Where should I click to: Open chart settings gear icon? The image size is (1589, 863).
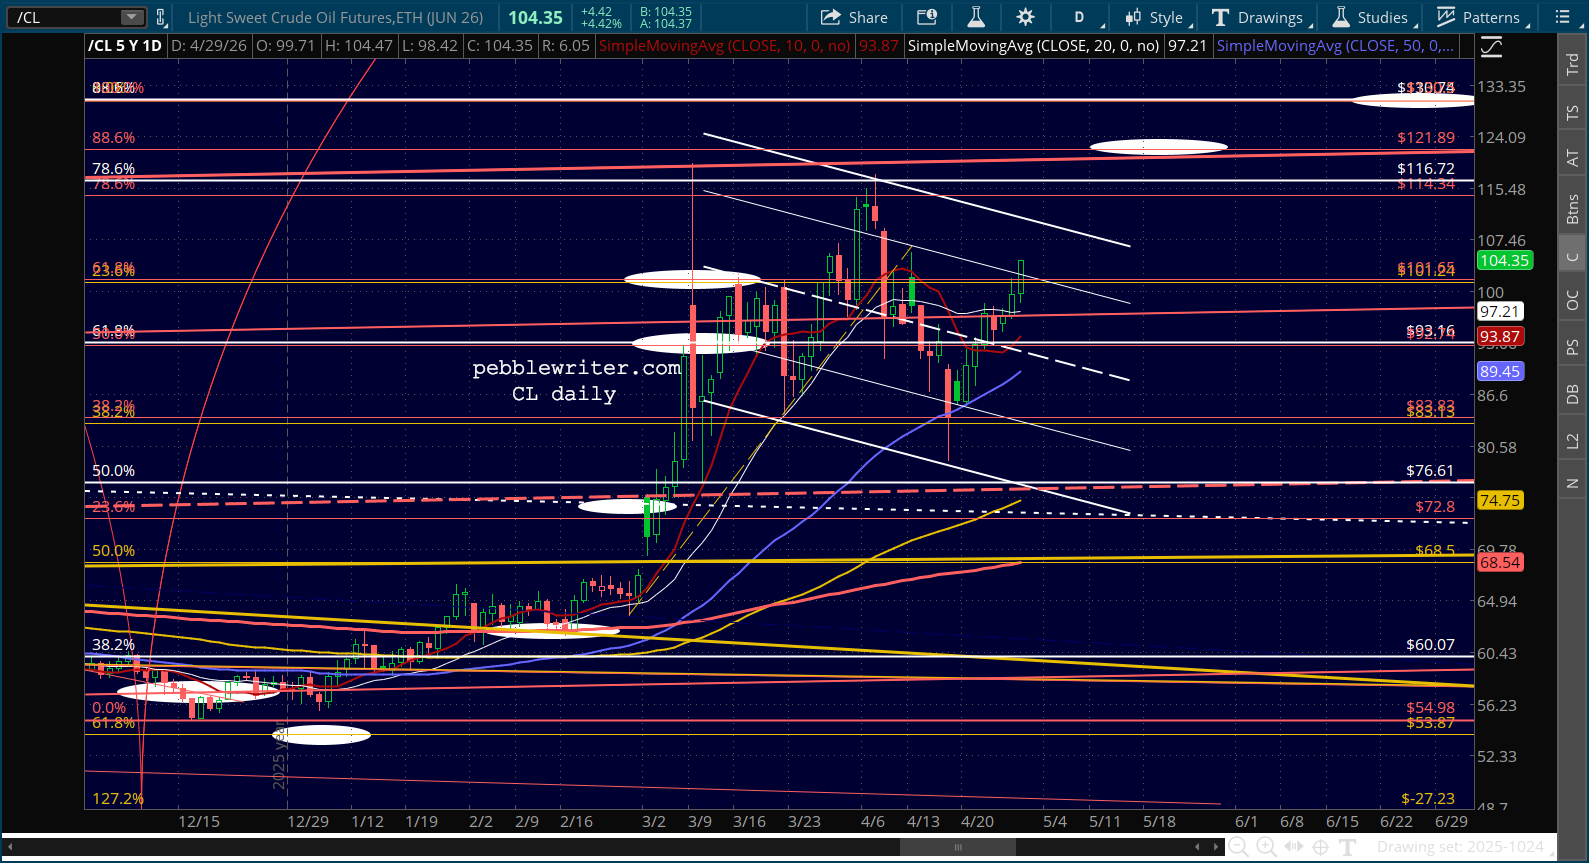1025,17
